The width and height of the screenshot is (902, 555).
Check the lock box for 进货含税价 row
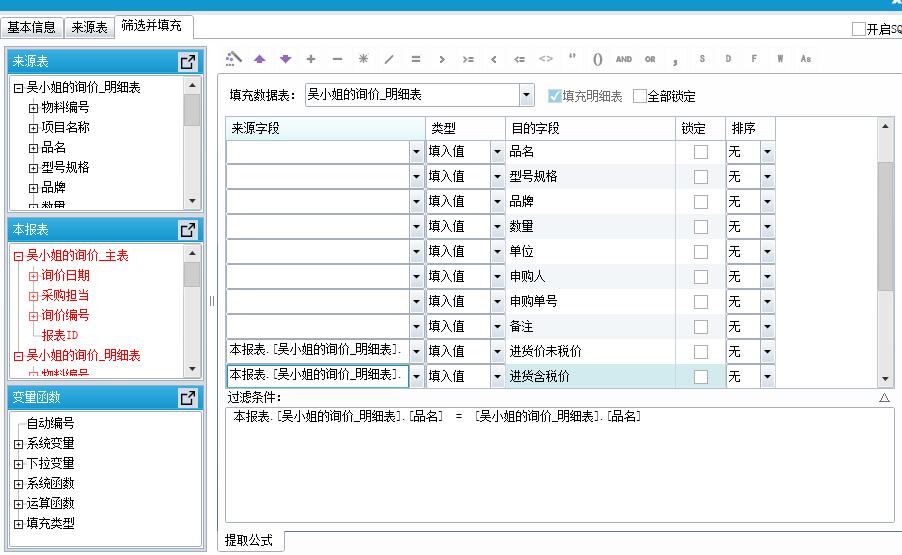tap(701, 377)
